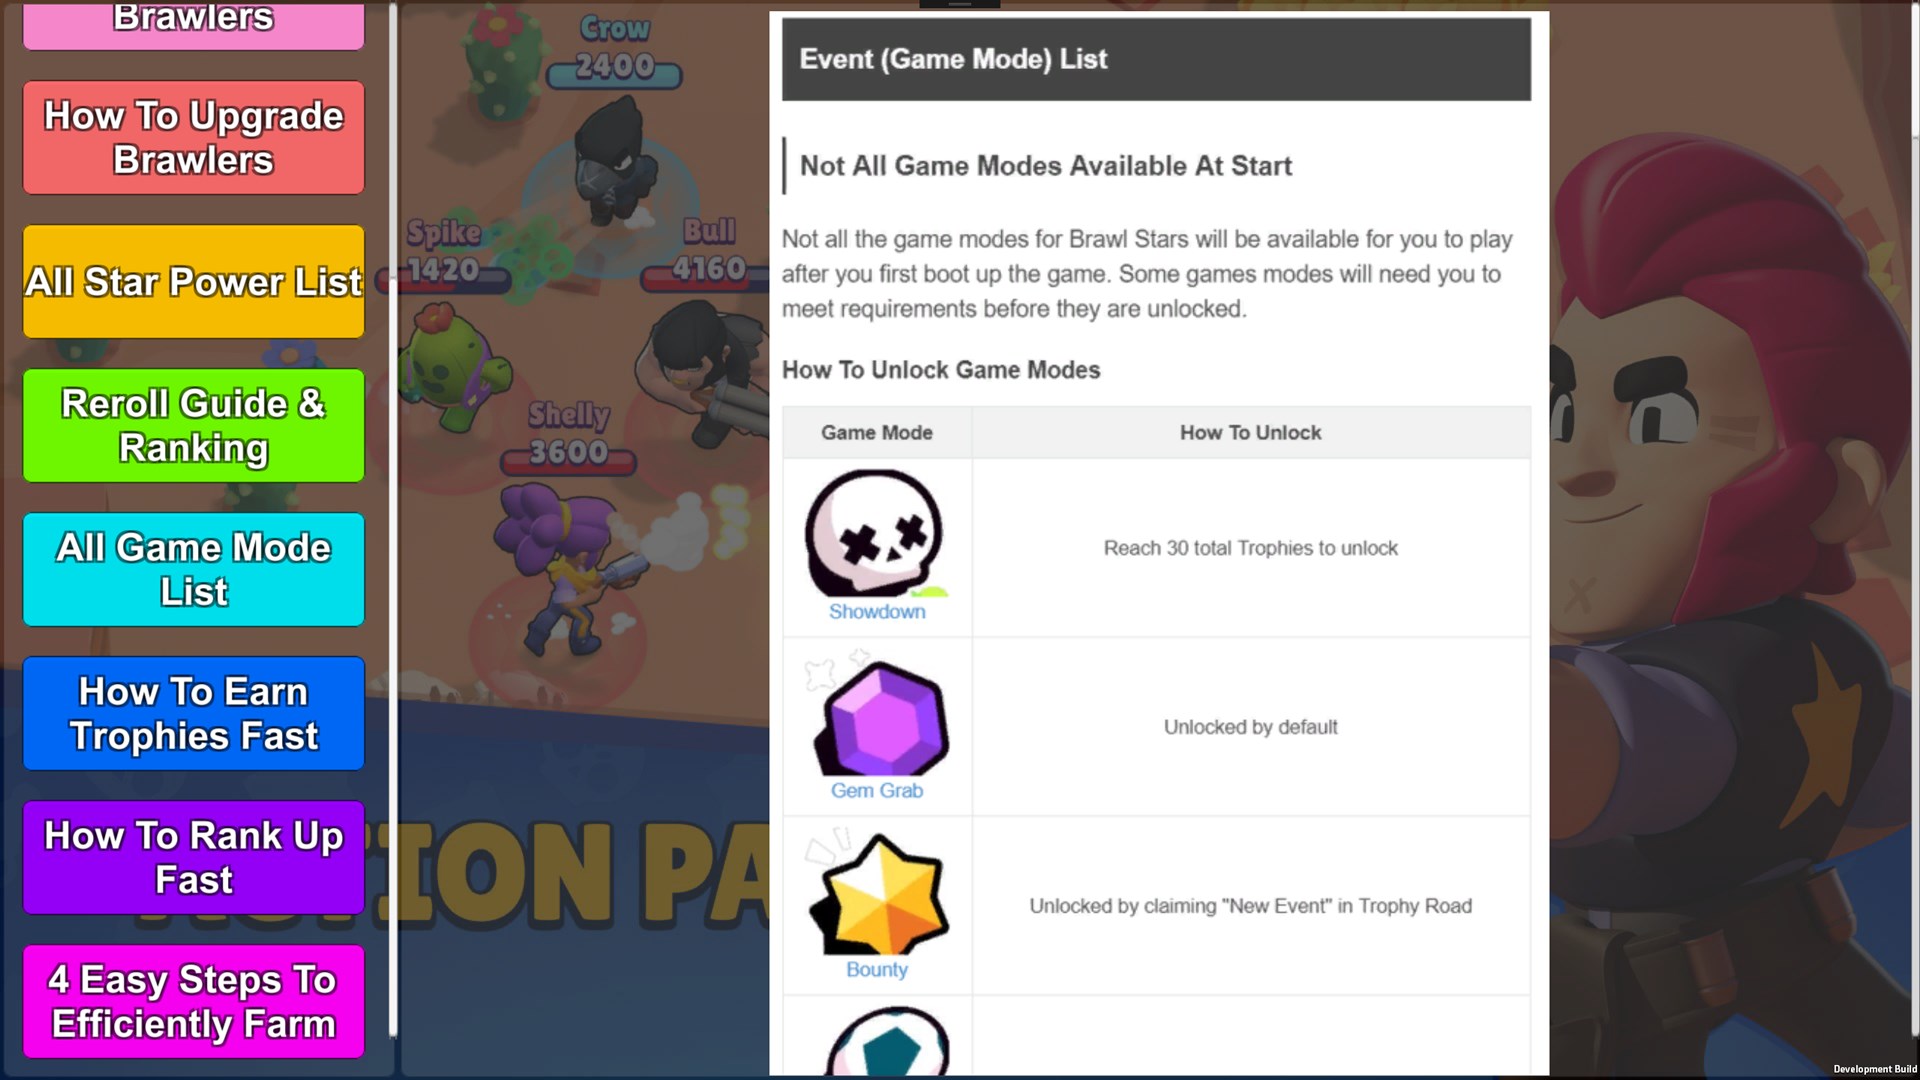Open the Gem Grab link
The height and width of the screenshot is (1080, 1920).
877,790
